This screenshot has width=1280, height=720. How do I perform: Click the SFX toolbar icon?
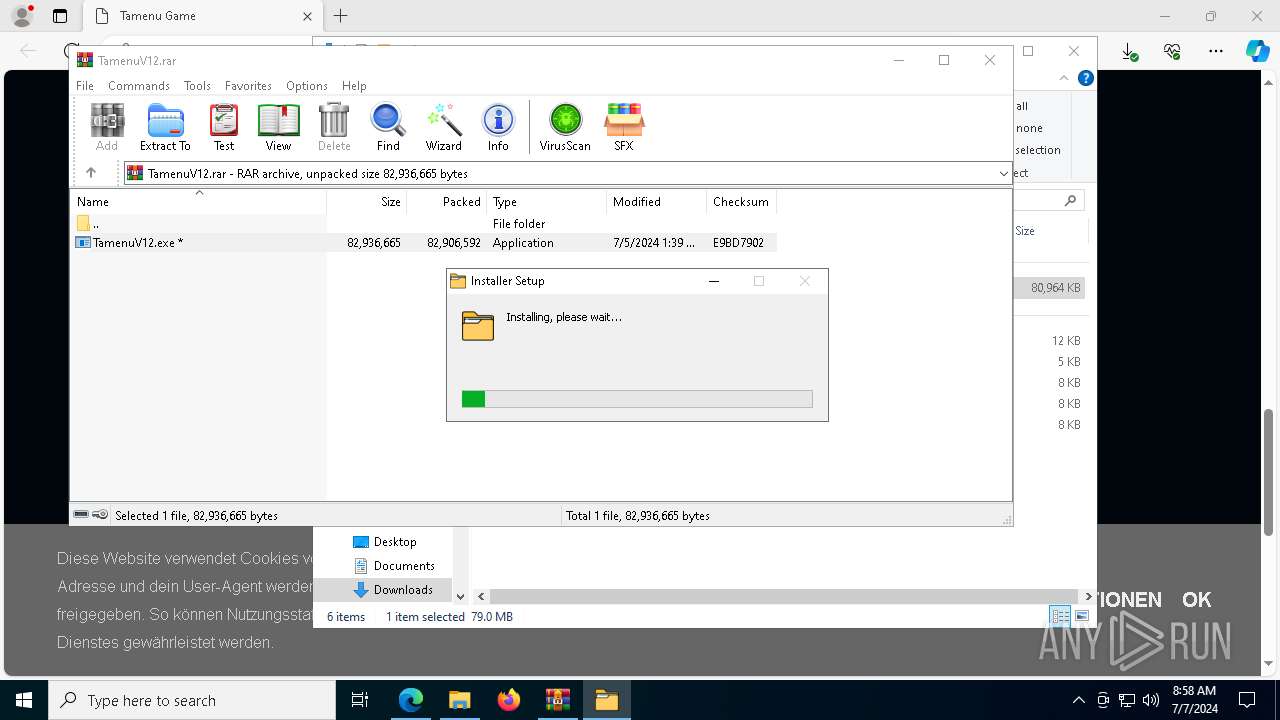click(x=623, y=127)
